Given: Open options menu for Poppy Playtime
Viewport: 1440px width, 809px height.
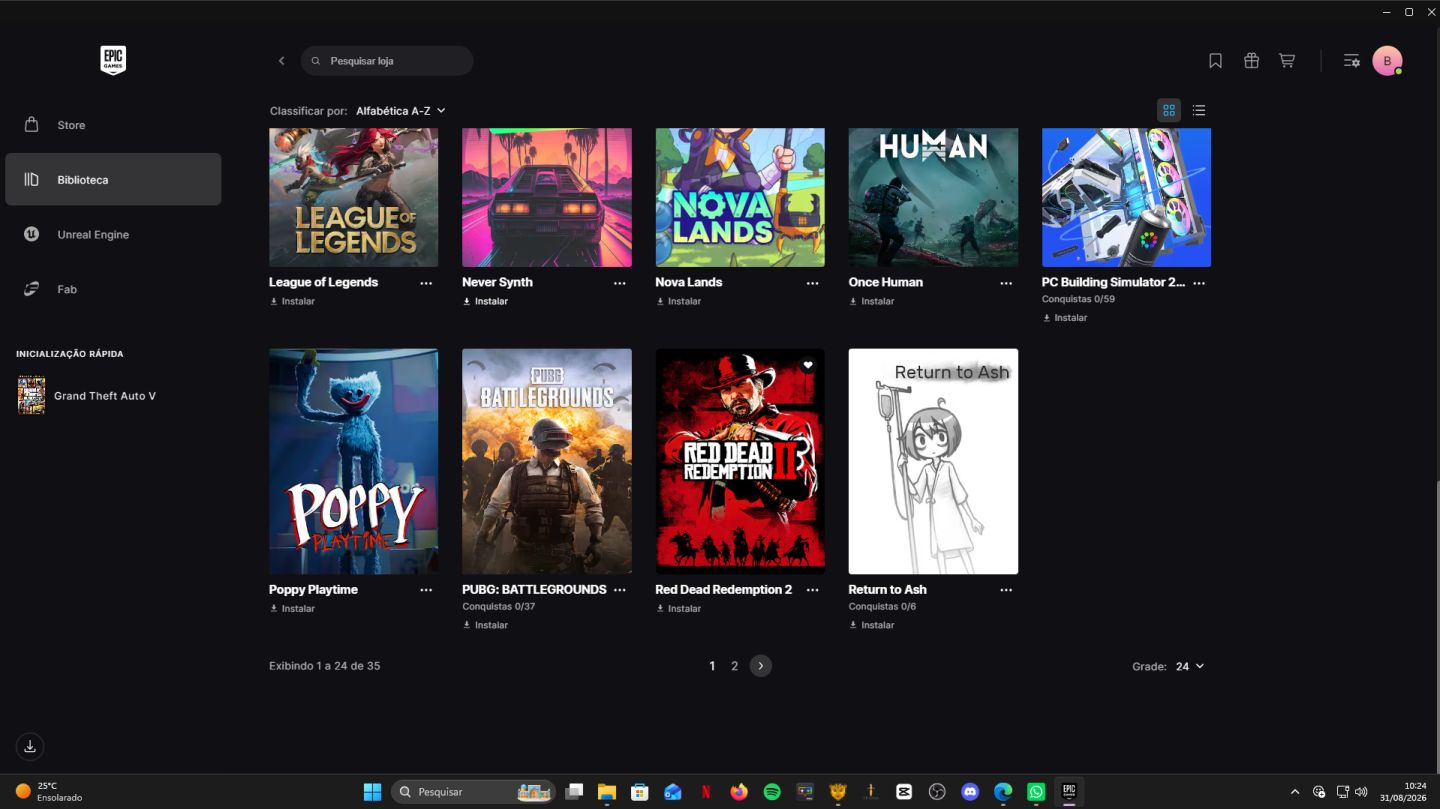Looking at the screenshot, I should pos(426,590).
